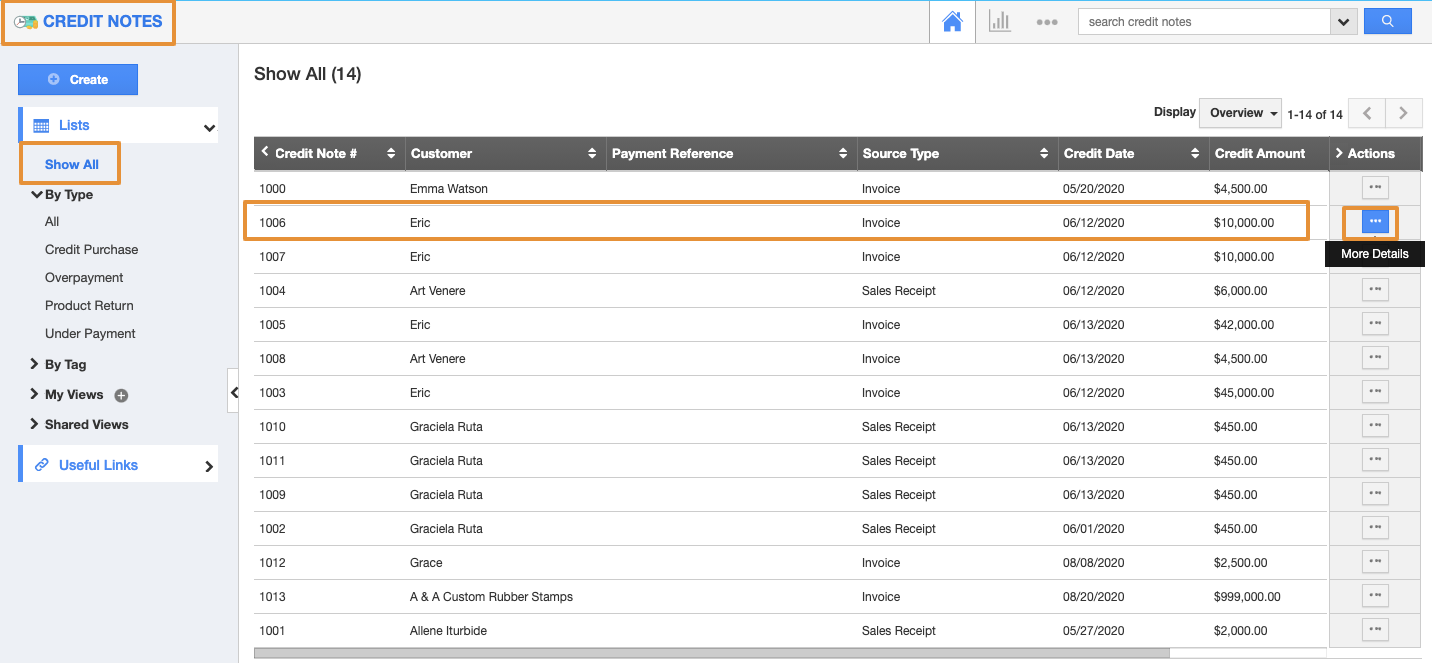Go to next page arrow
The height and width of the screenshot is (663, 1432).
pos(1403,113)
